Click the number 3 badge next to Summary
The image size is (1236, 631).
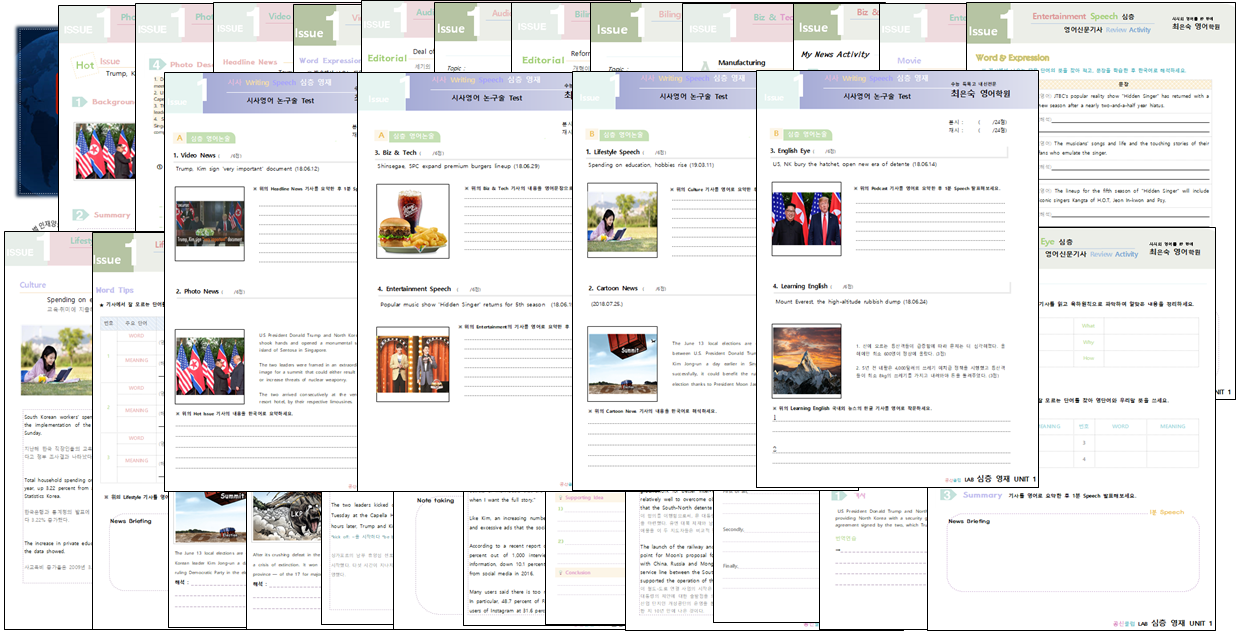946,495
